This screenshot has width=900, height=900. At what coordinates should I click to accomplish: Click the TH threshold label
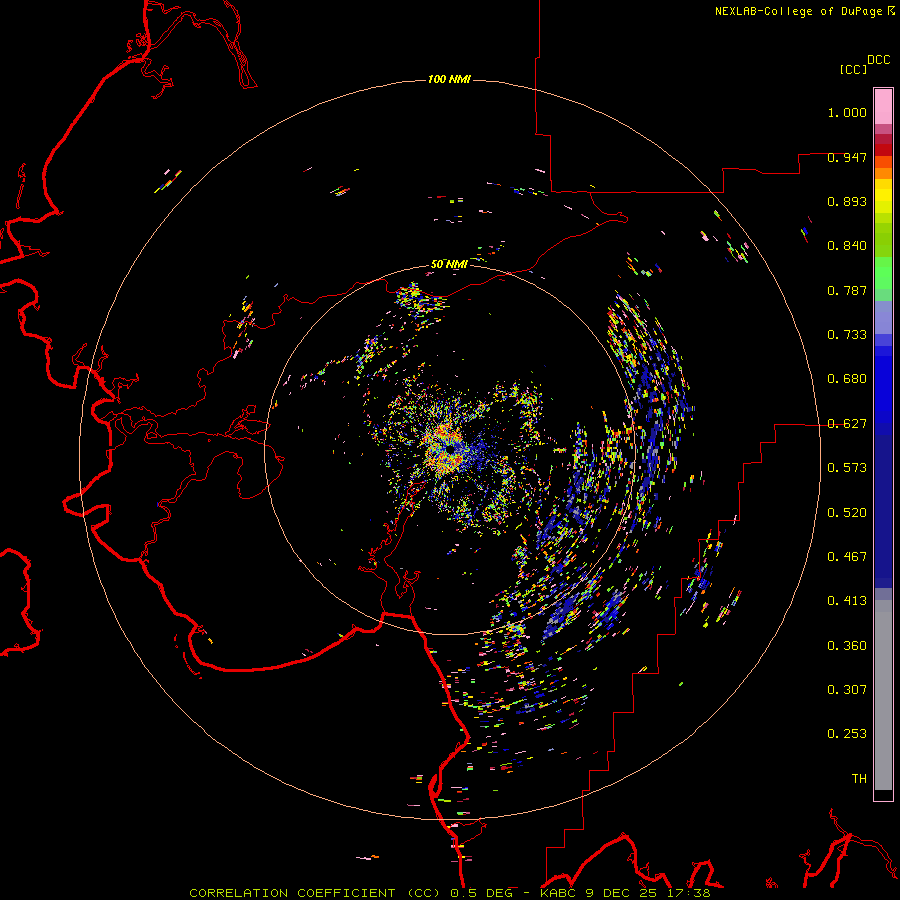coord(859,779)
